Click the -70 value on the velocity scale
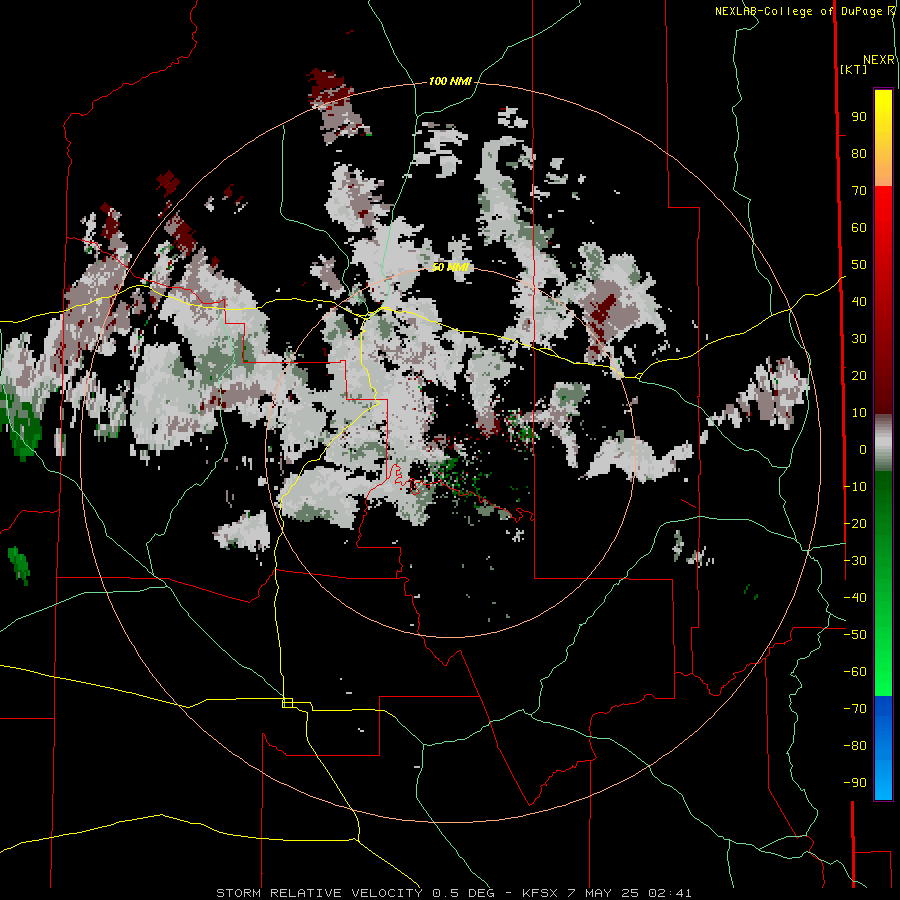The image size is (900, 900). pyautogui.click(x=855, y=709)
